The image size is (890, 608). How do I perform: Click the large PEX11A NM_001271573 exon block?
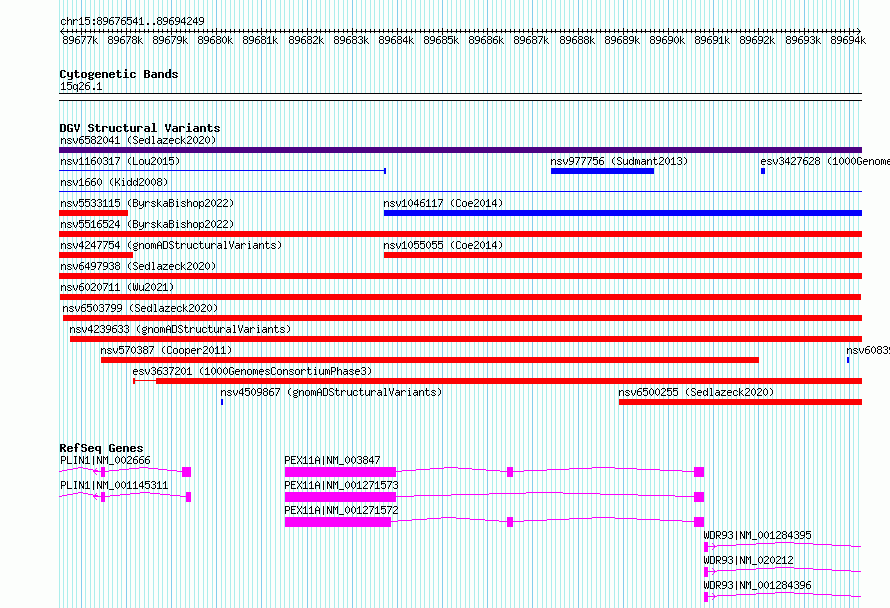click(x=340, y=497)
